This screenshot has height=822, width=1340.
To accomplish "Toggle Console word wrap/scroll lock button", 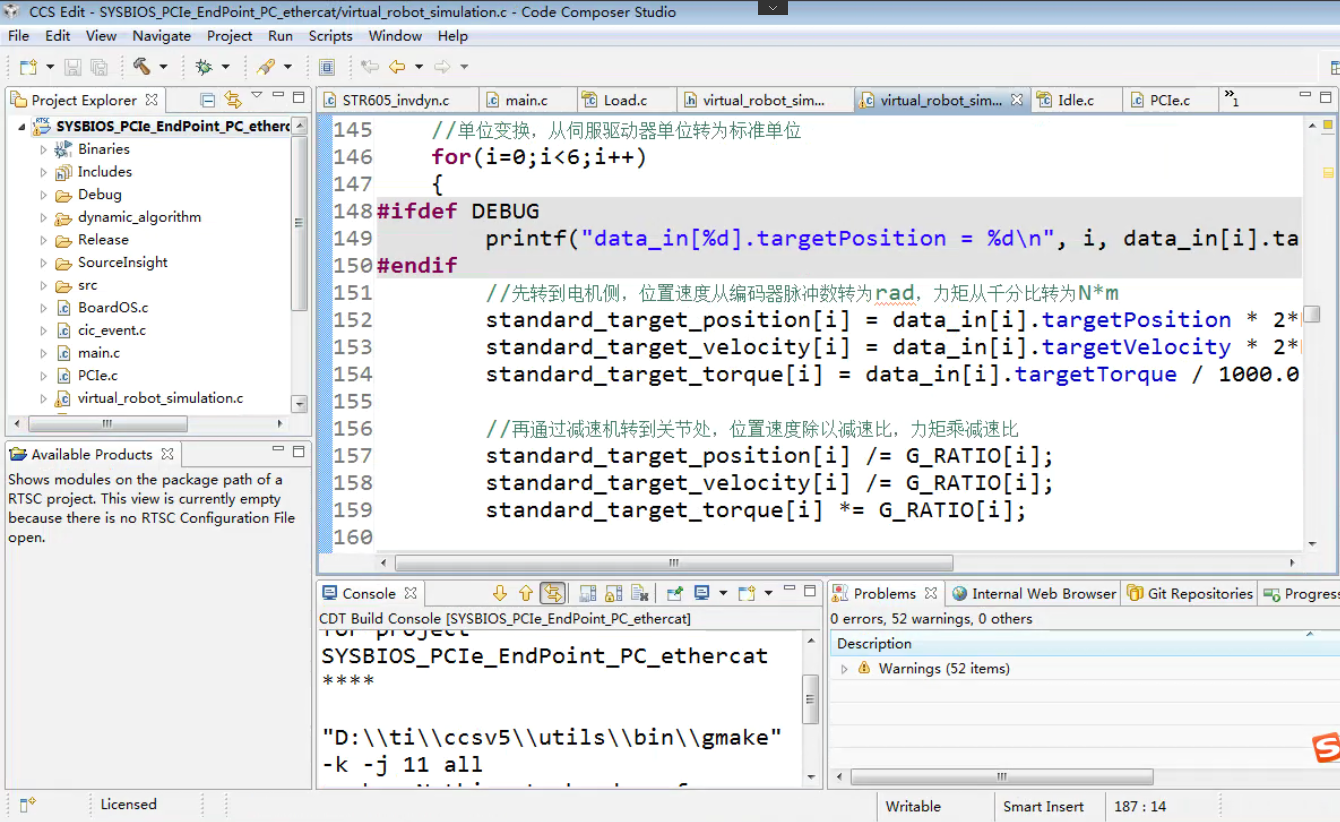I will point(552,593).
